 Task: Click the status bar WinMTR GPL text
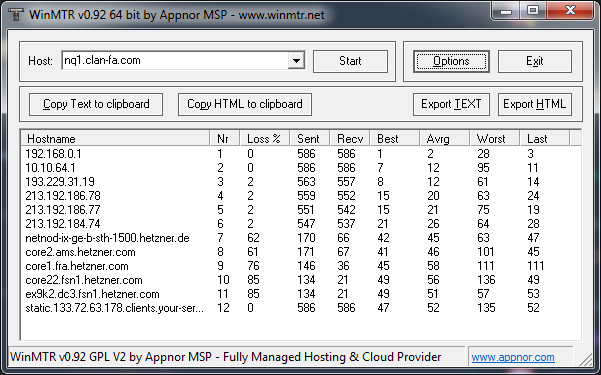(226, 357)
